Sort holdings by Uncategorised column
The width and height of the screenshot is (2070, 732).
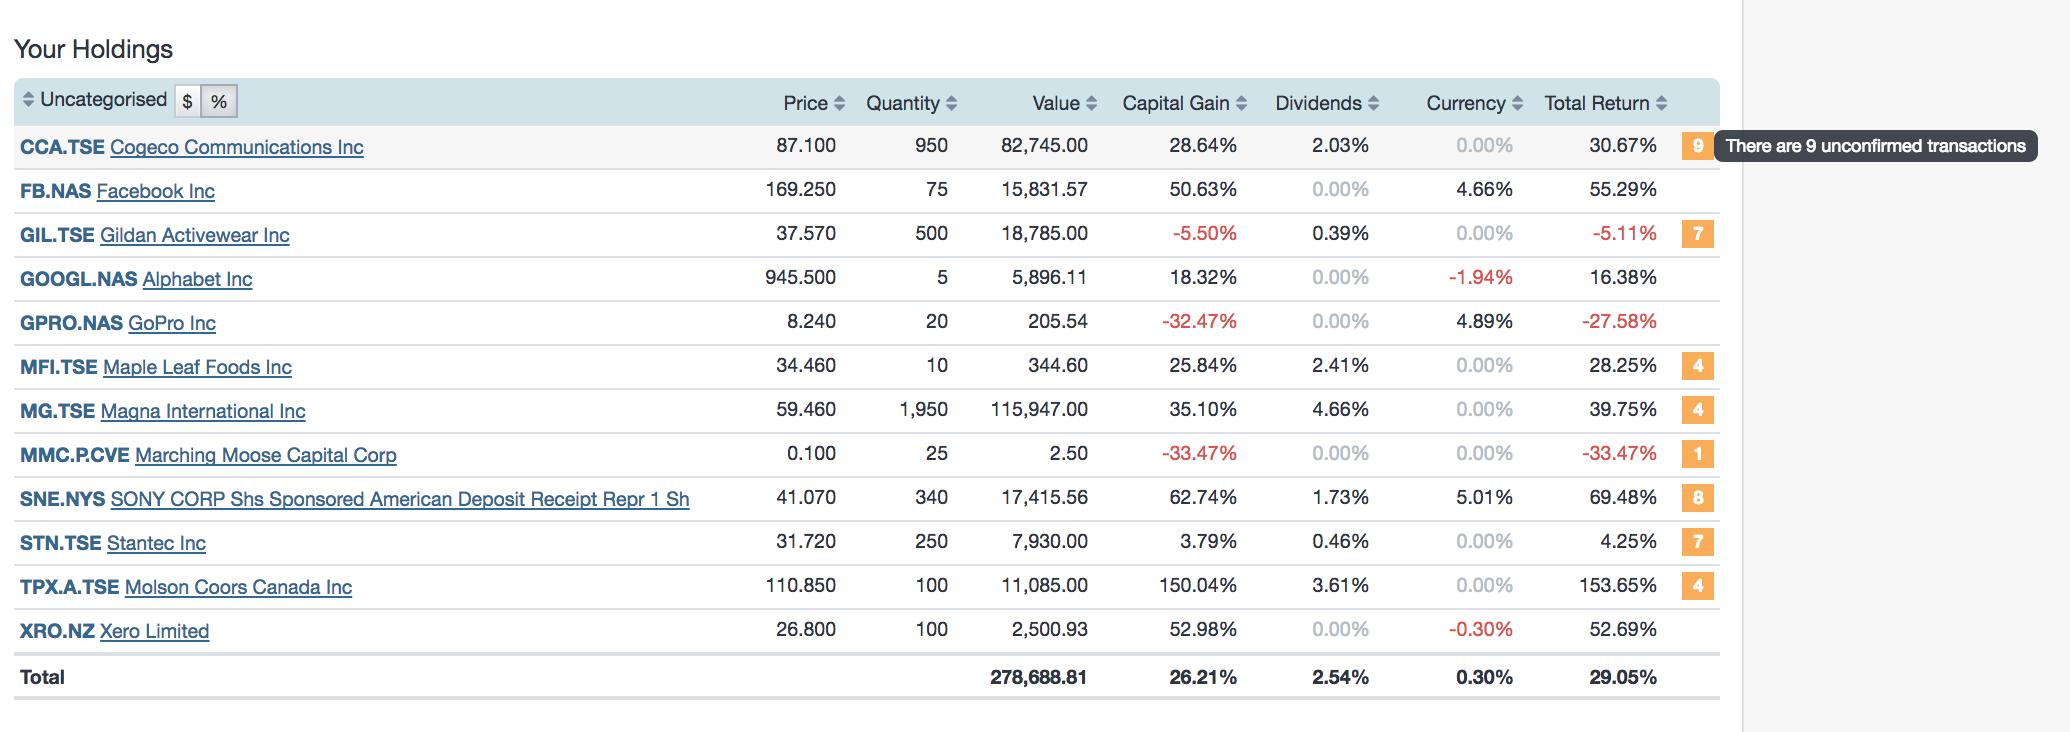click(x=94, y=100)
